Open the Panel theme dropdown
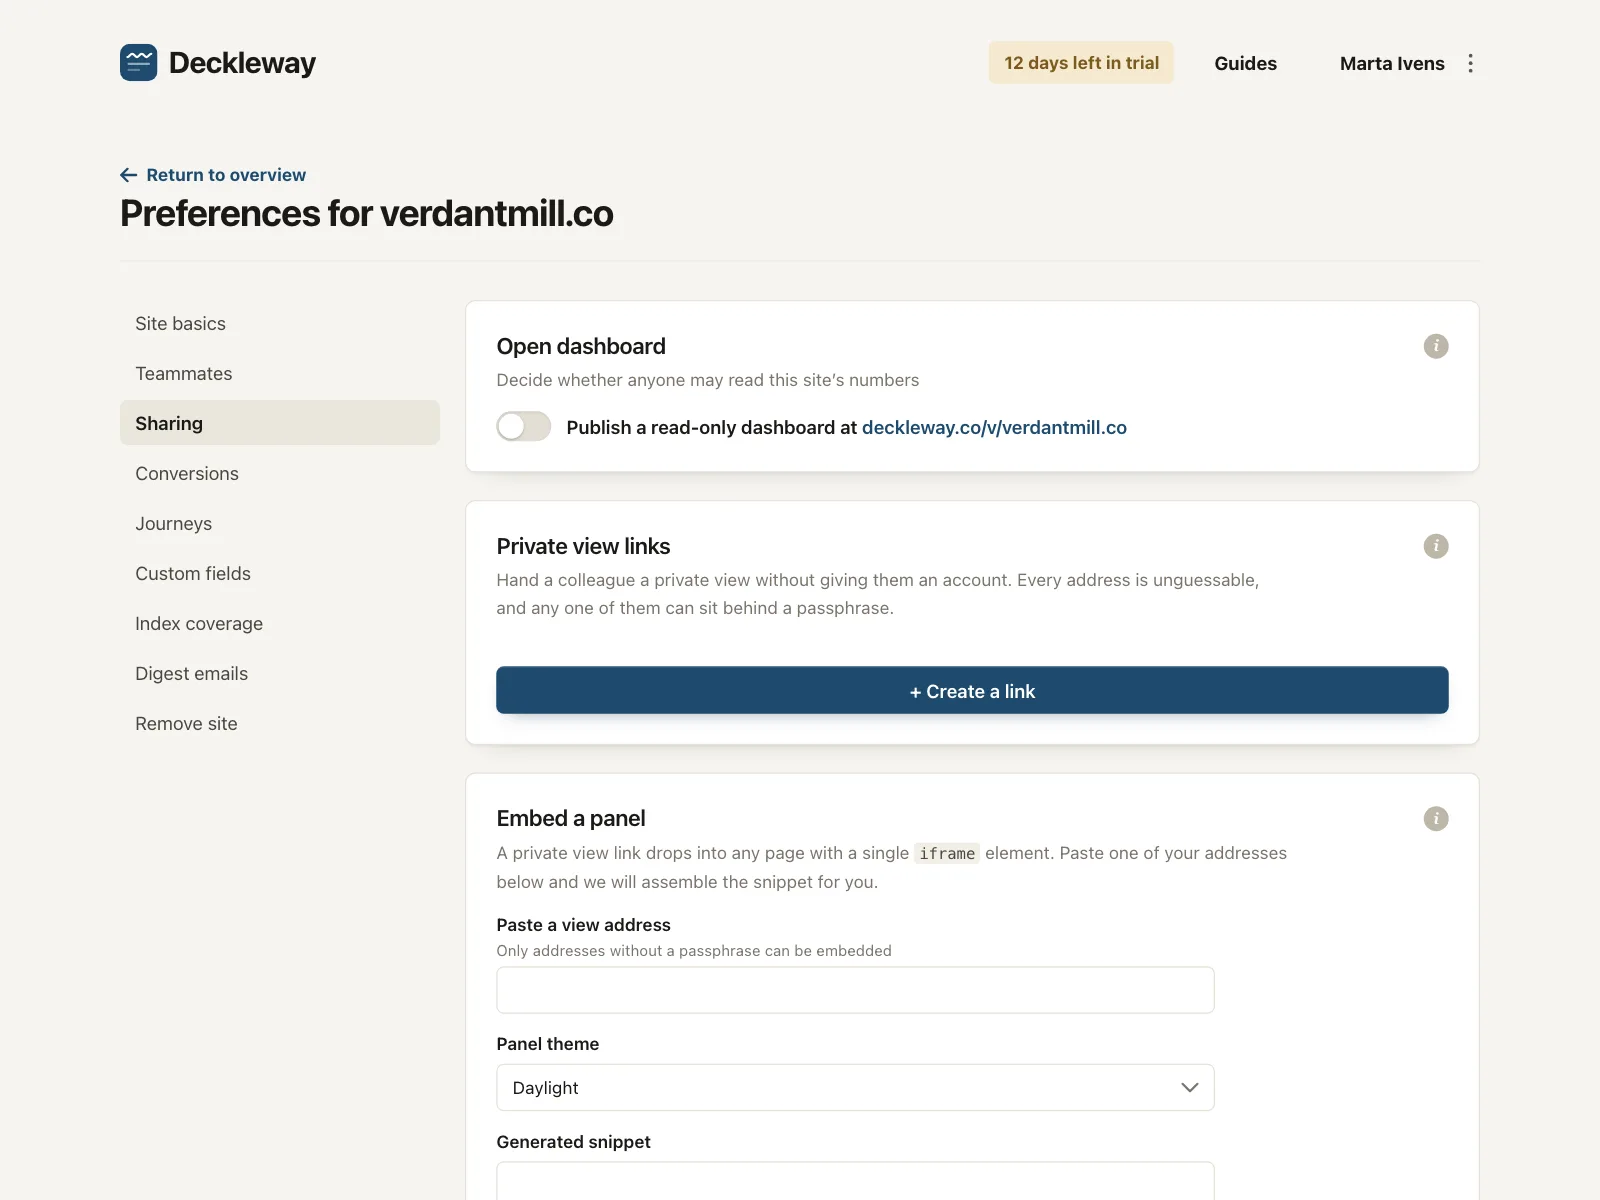The width and height of the screenshot is (1600, 1200). tap(855, 1087)
